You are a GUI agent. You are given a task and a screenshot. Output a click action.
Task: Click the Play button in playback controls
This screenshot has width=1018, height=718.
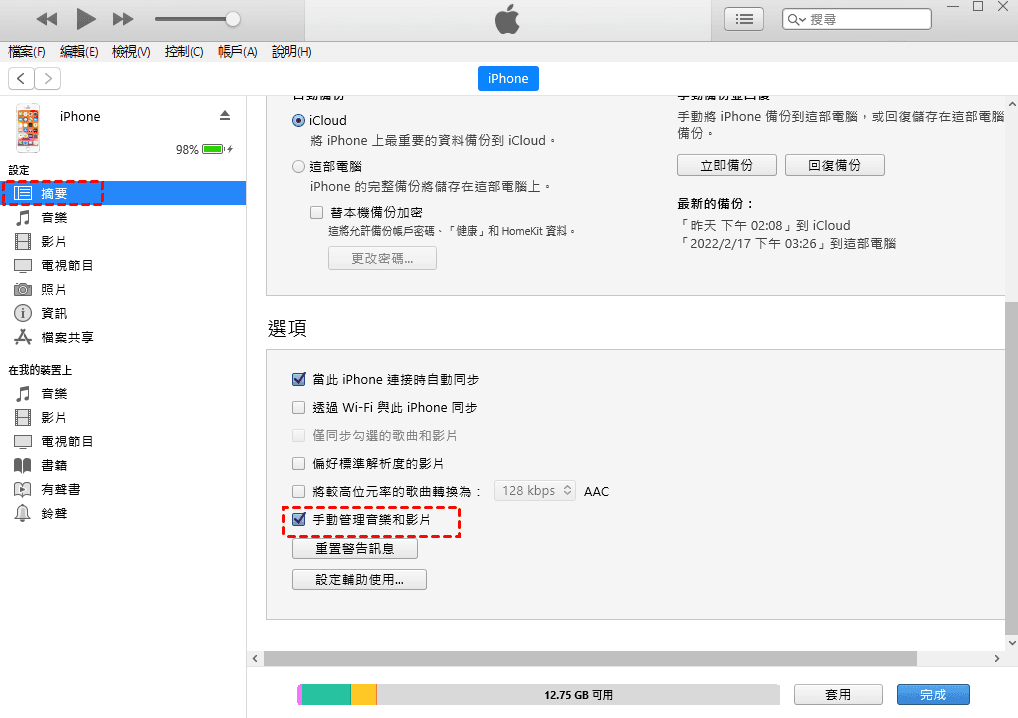(86, 19)
